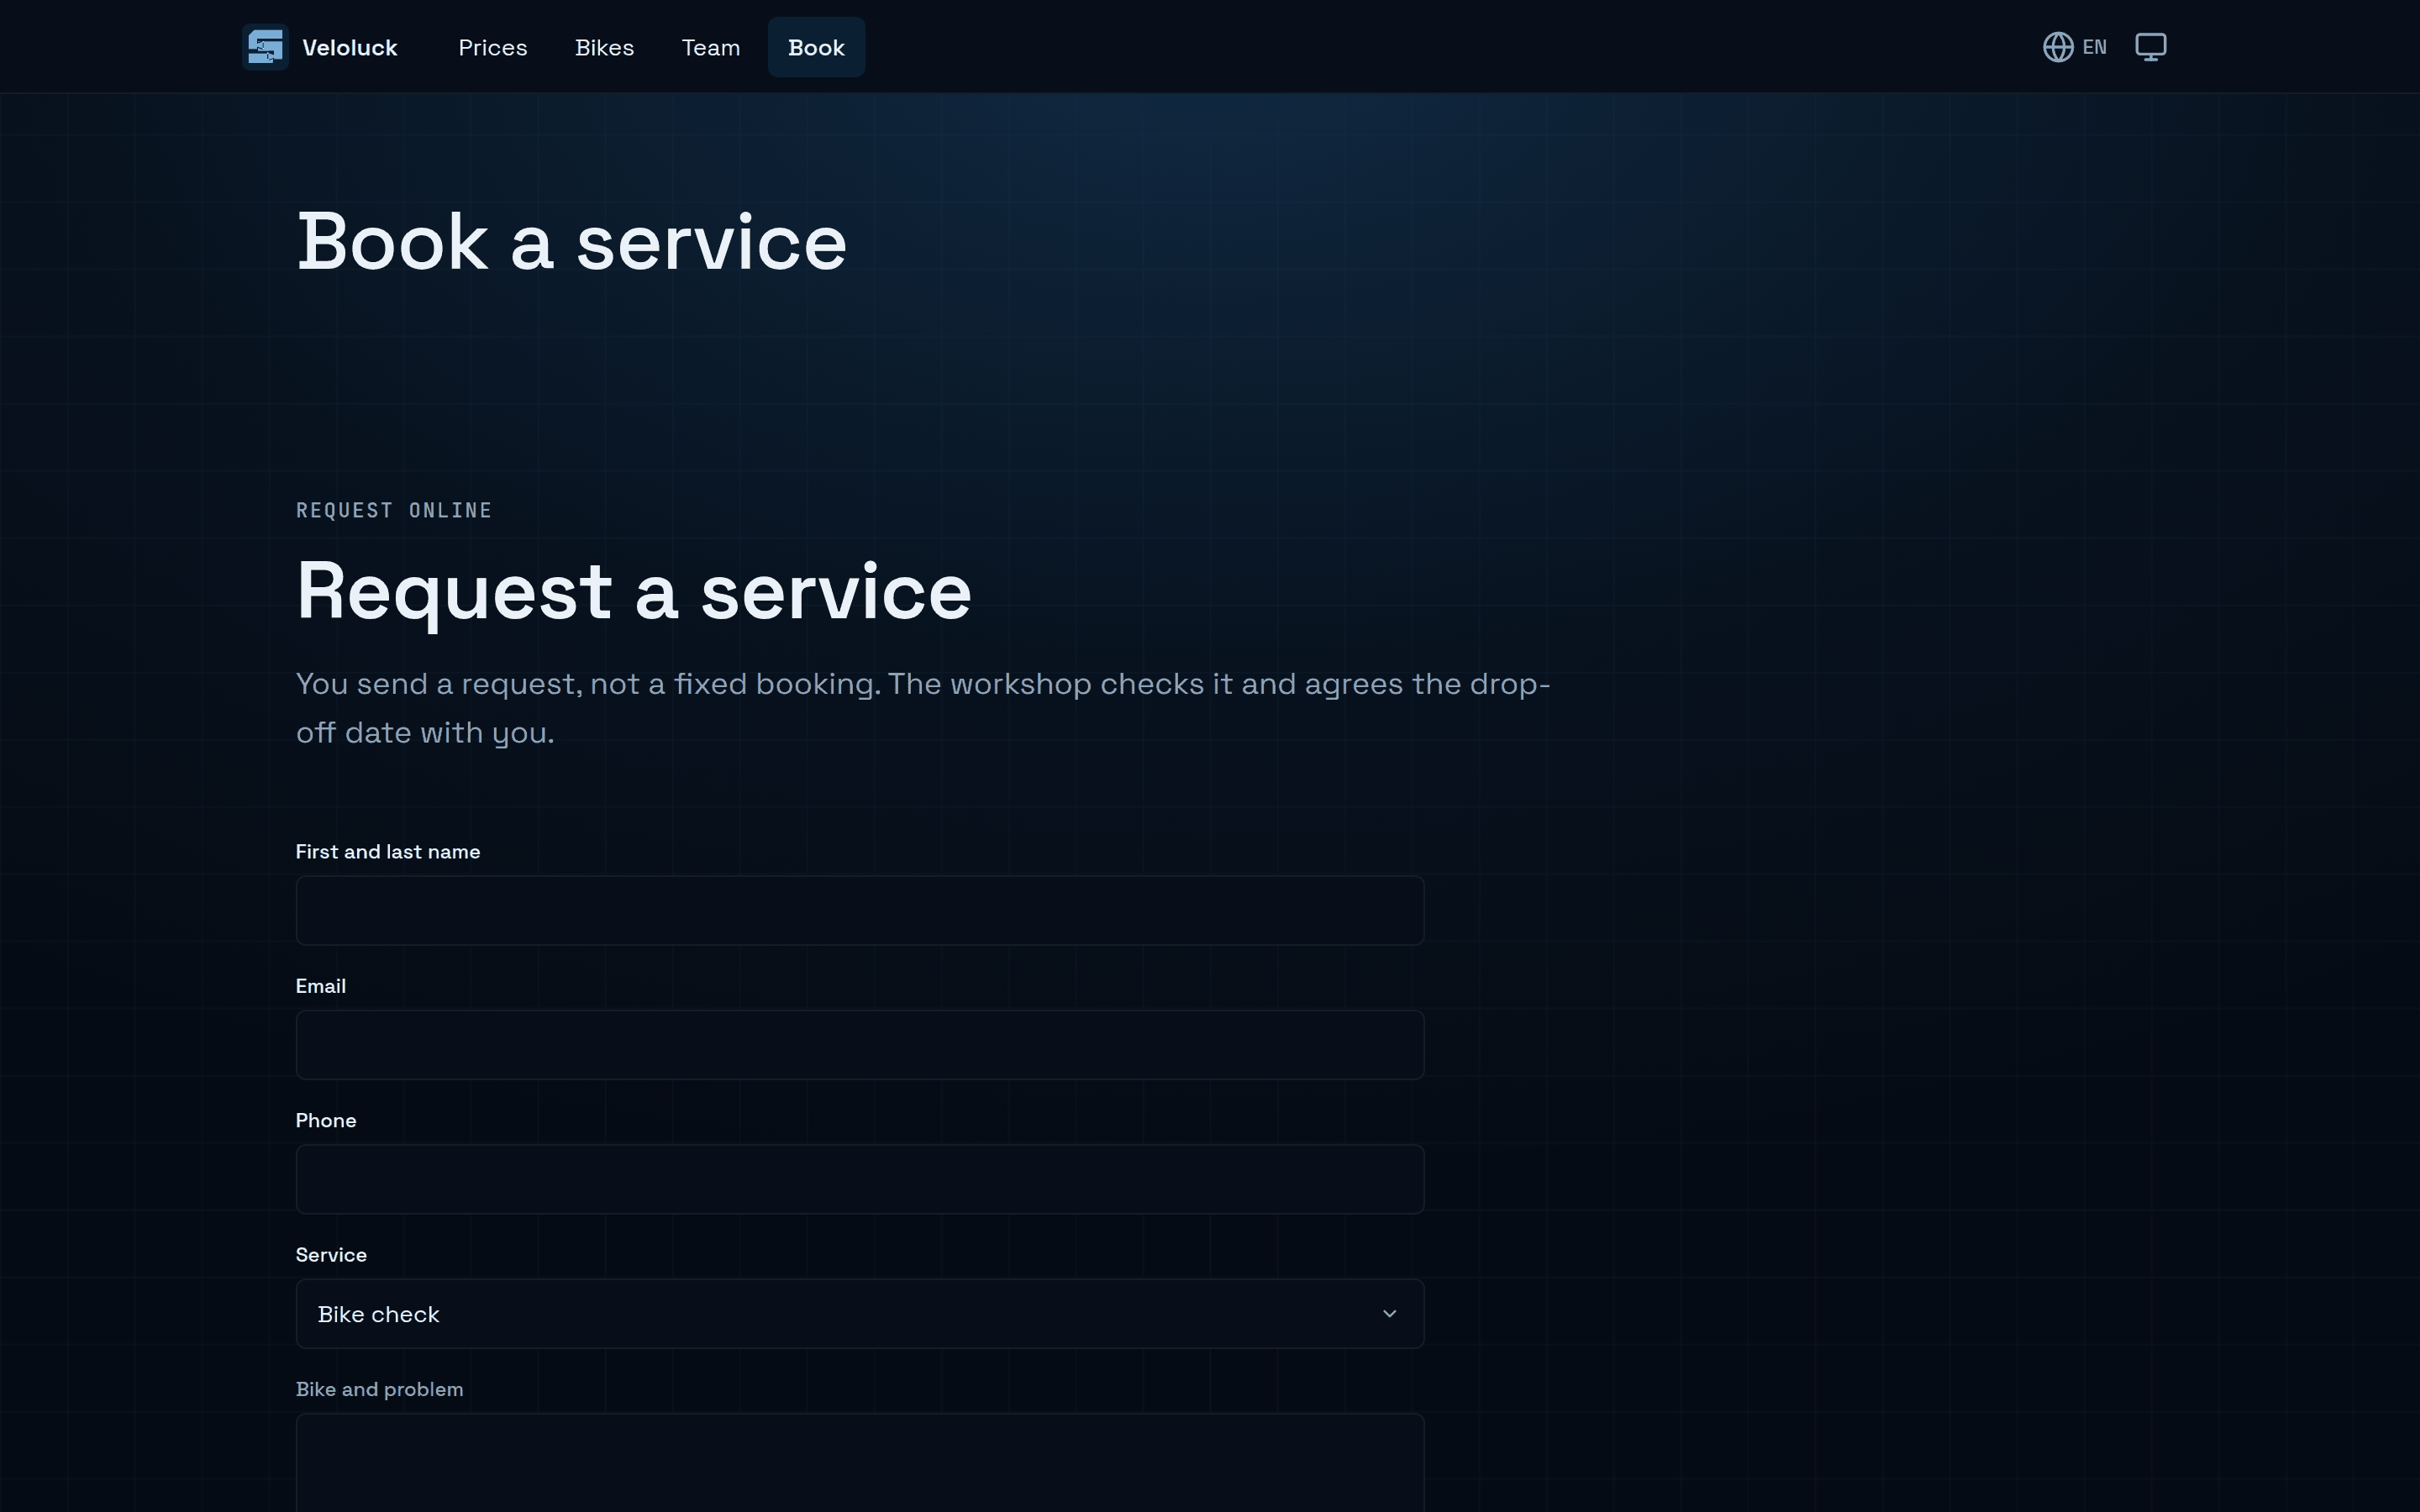Click the 'Request a service' heading
Screen dimensions: 2420x1512
pos(634,592)
